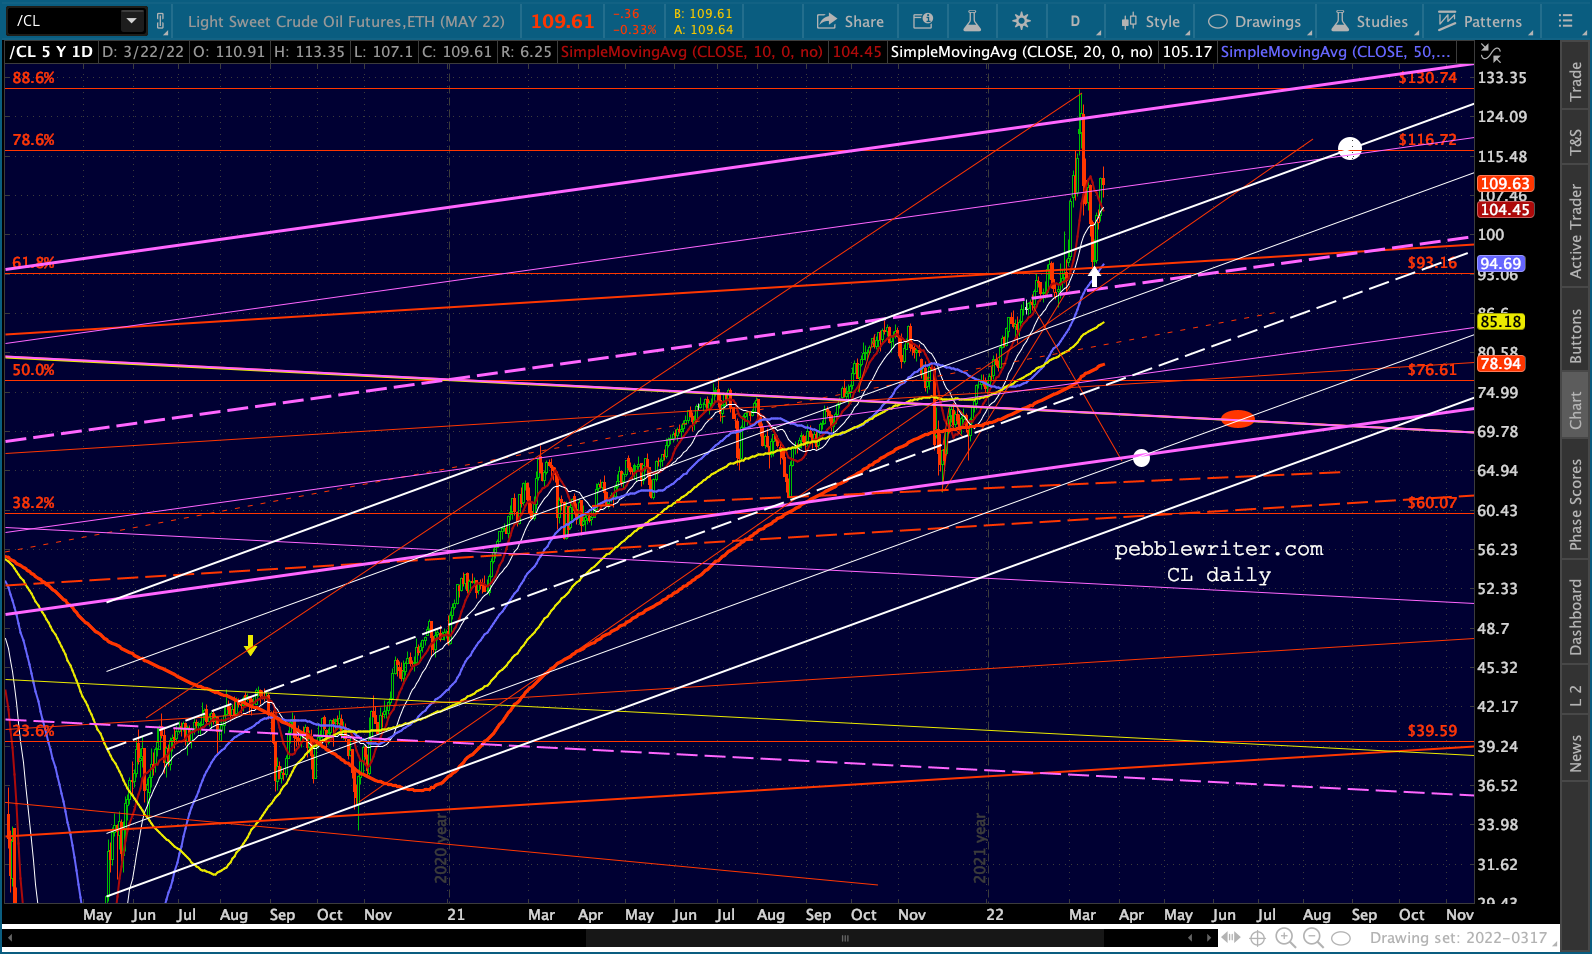Click the orange 109.63 price bubble
The width and height of the screenshot is (1592, 954).
[1505, 184]
